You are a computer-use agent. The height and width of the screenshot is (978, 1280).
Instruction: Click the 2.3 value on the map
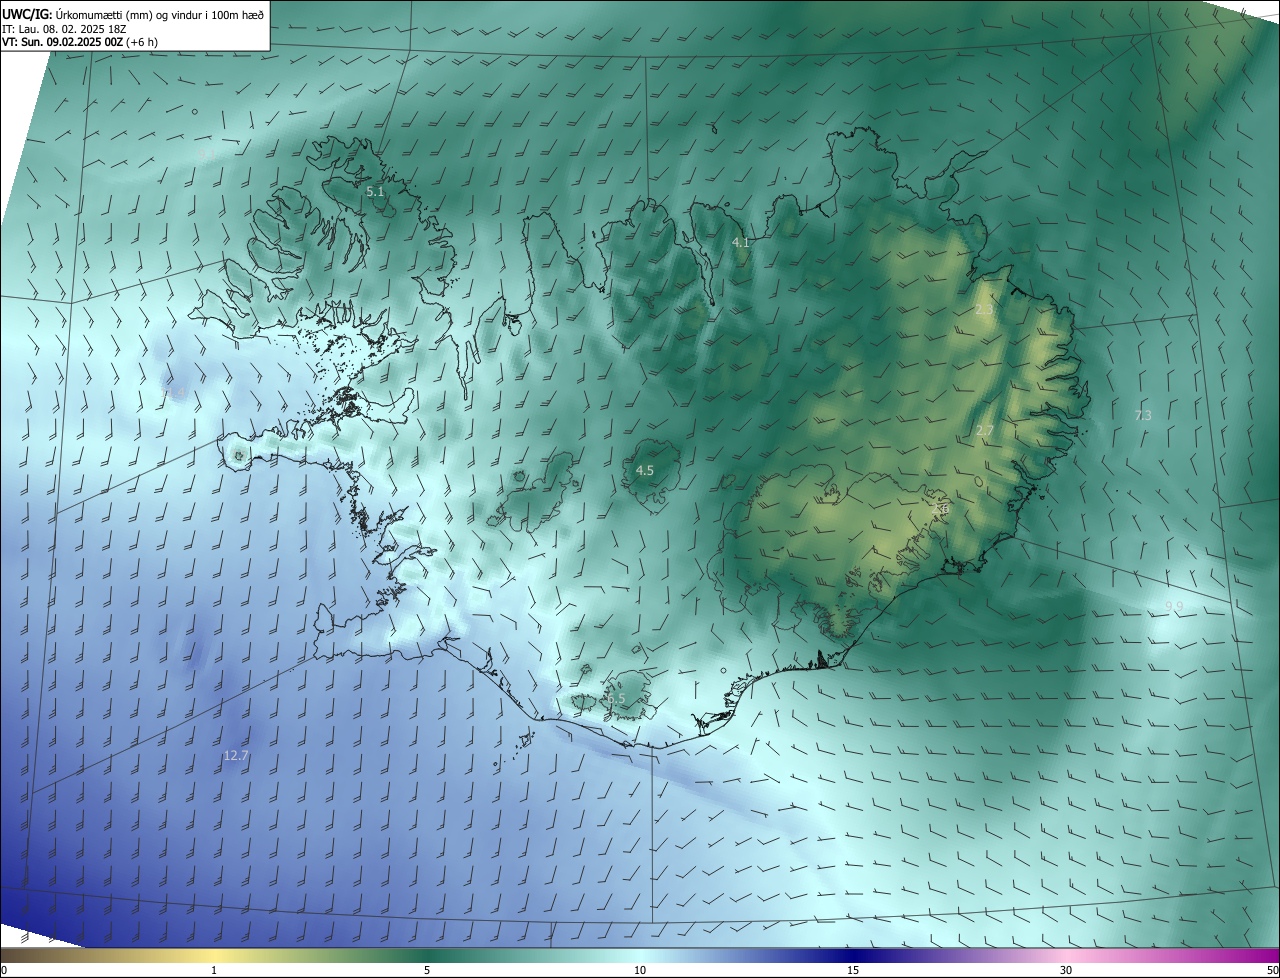(984, 310)
